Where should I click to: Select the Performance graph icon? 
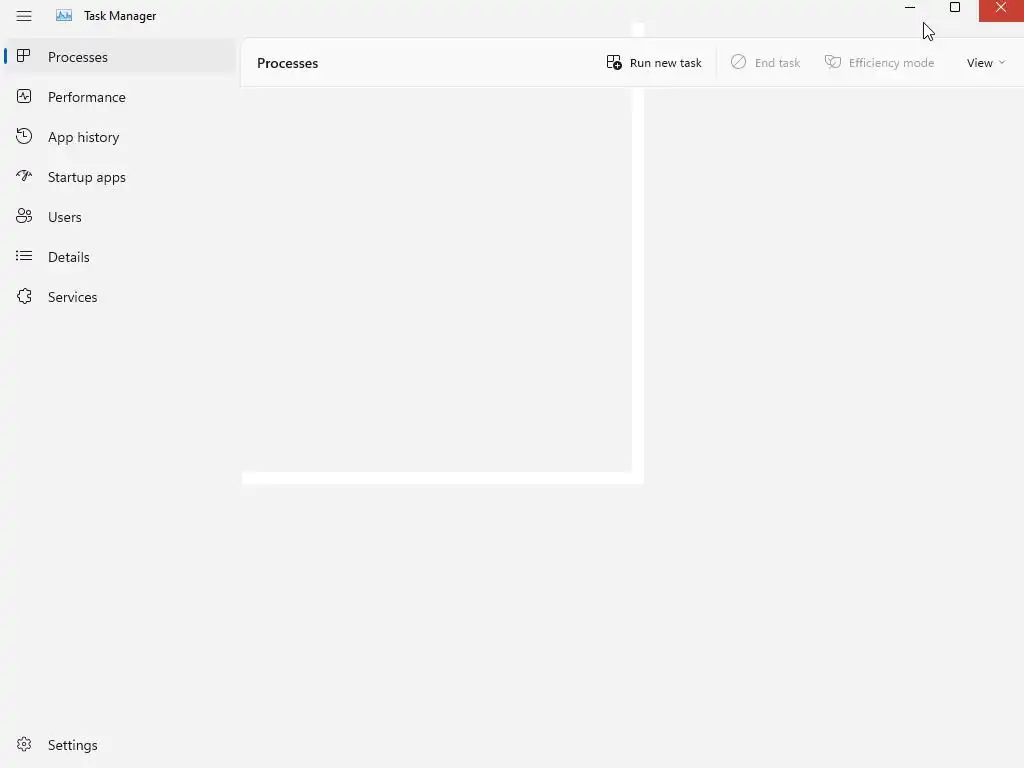pos(24,97)
